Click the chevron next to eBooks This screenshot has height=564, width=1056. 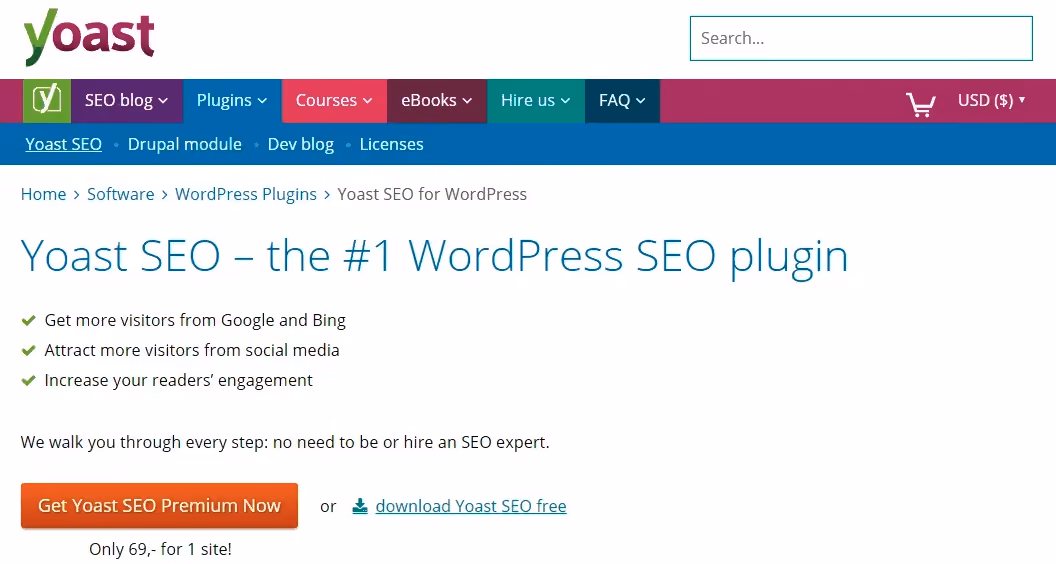pos(467,101)
